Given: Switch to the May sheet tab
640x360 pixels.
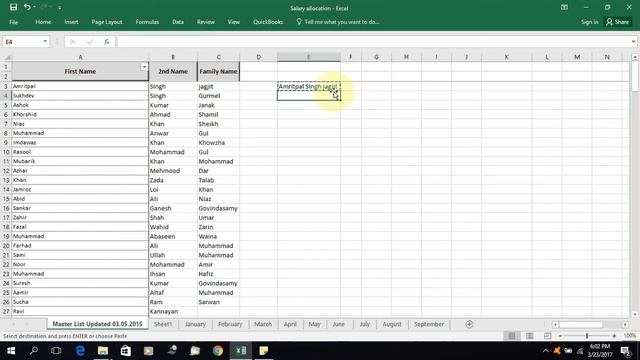Looking at the screenshot, I should tap(314, 324).
